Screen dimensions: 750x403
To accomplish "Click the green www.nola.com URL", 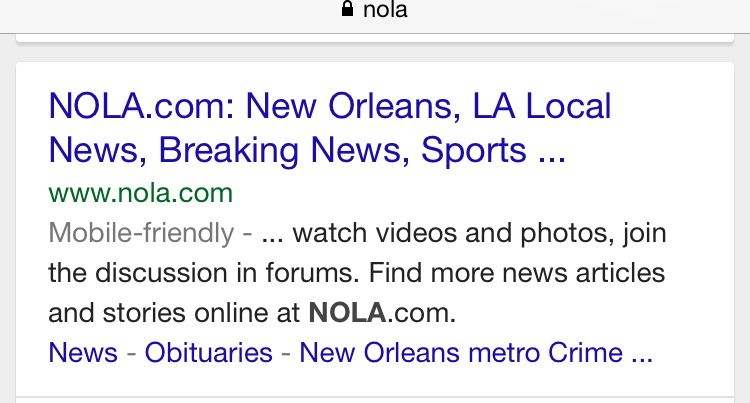I will [x=141, y=193].
